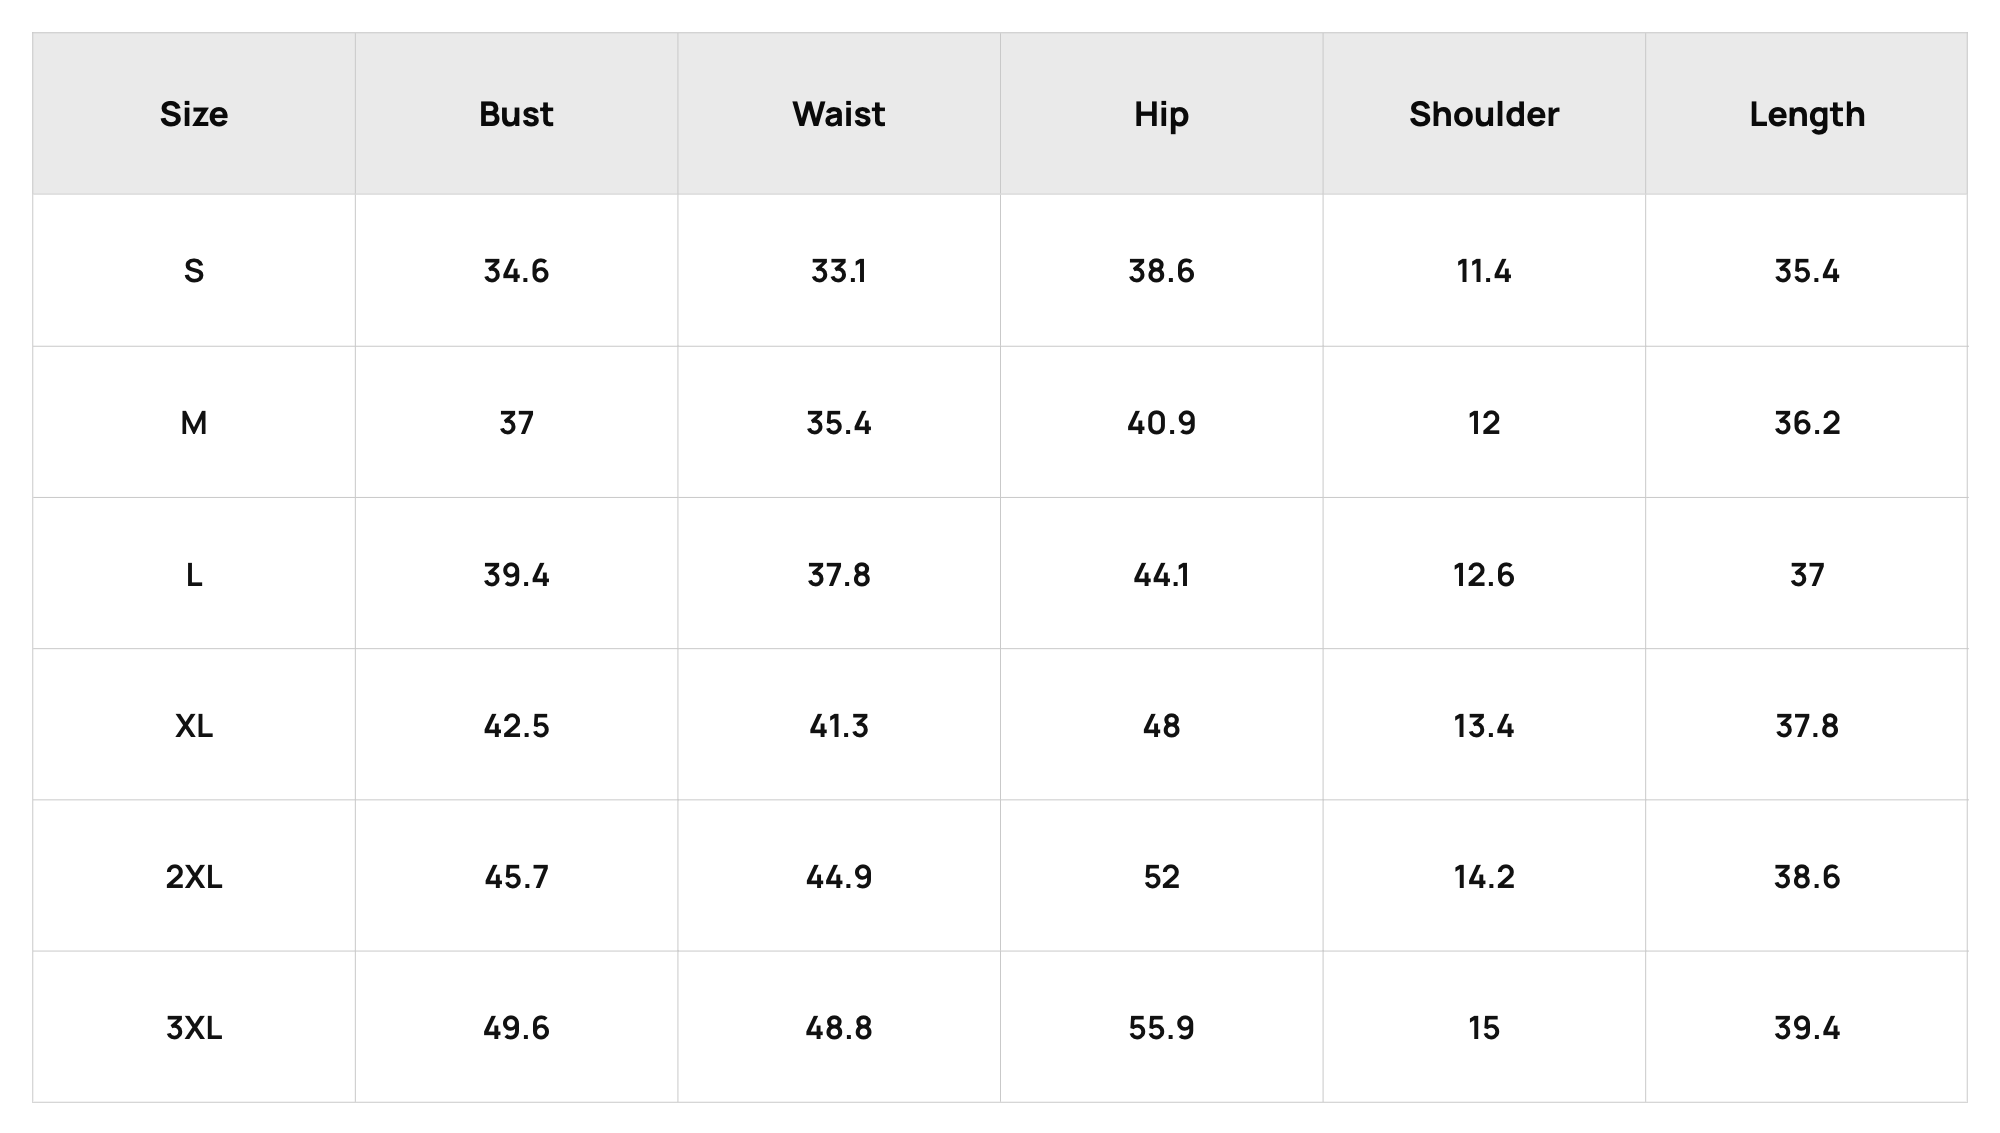Select the Hip column header

(1161, 114)
